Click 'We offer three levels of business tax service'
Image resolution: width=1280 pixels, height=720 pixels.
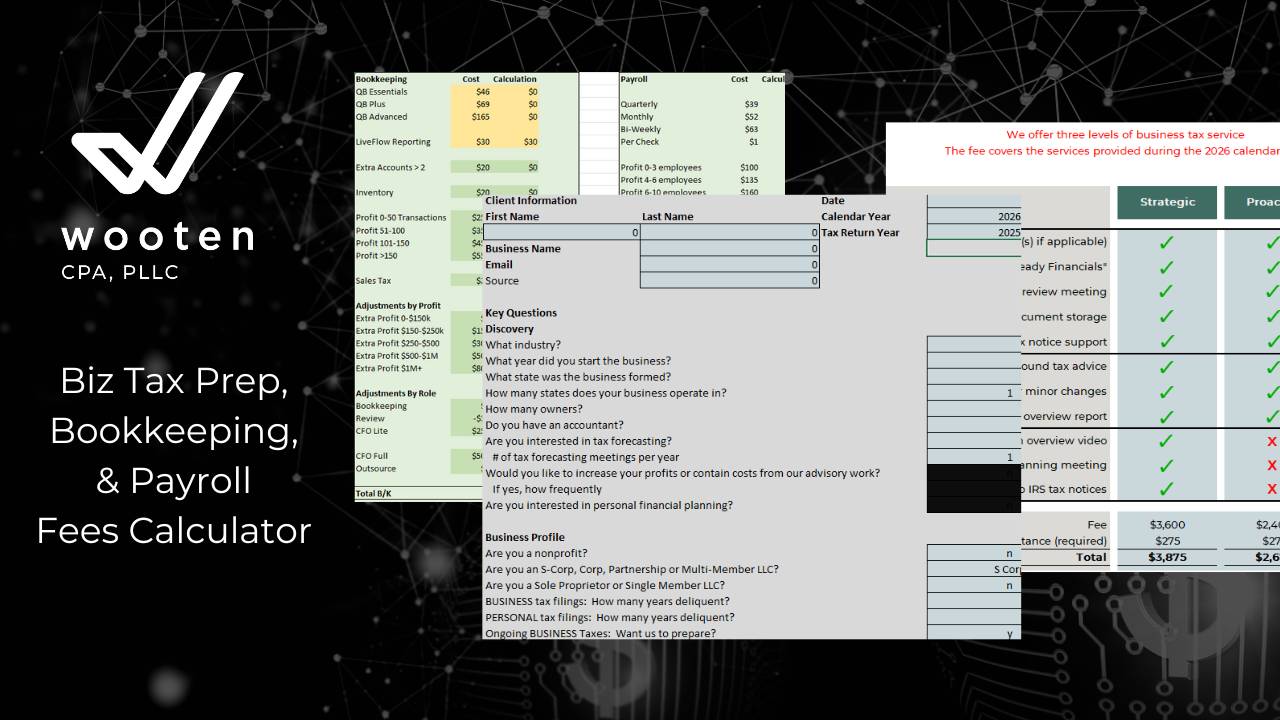tap(1125, 135)
